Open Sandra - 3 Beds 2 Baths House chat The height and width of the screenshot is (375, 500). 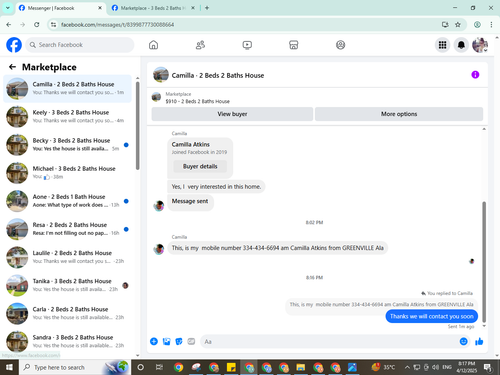tap(68, 341)
